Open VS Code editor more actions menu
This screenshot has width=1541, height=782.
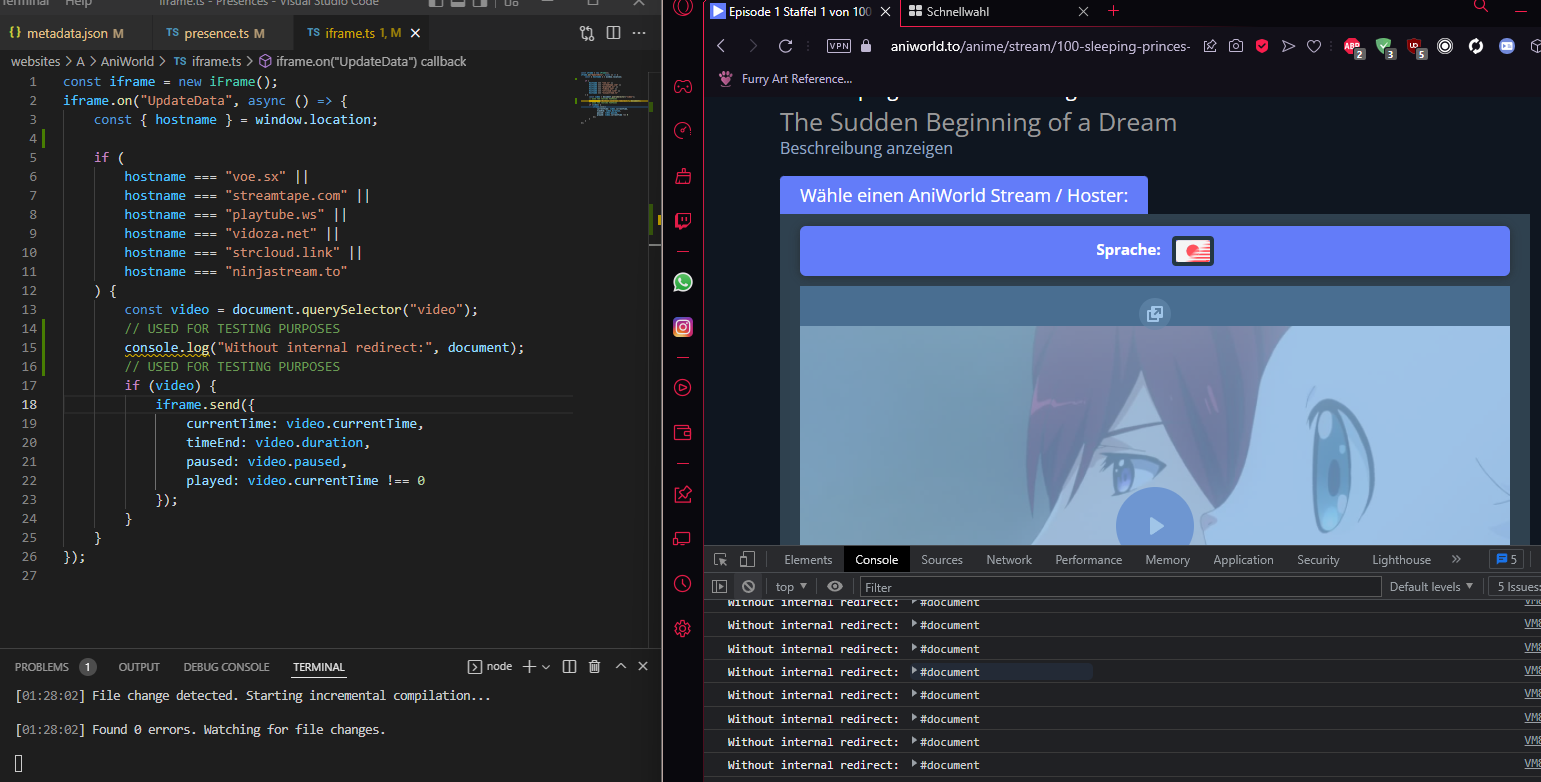point(641,33)
